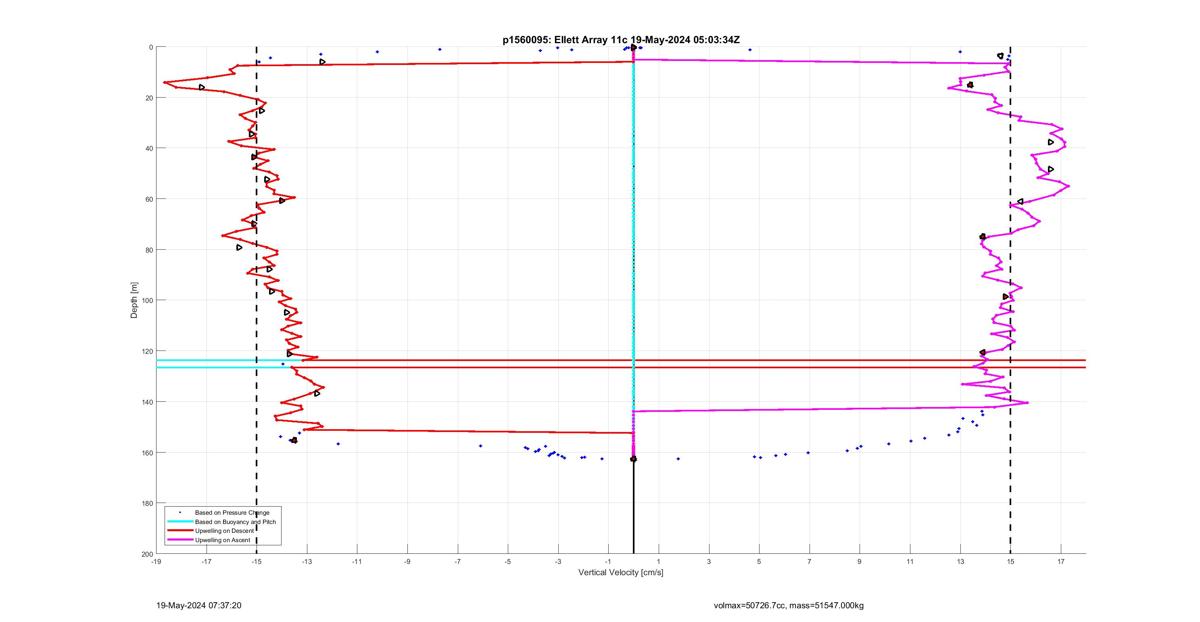Click the depth axis tick label 200

pyautogui.click(x=145, y=554)
